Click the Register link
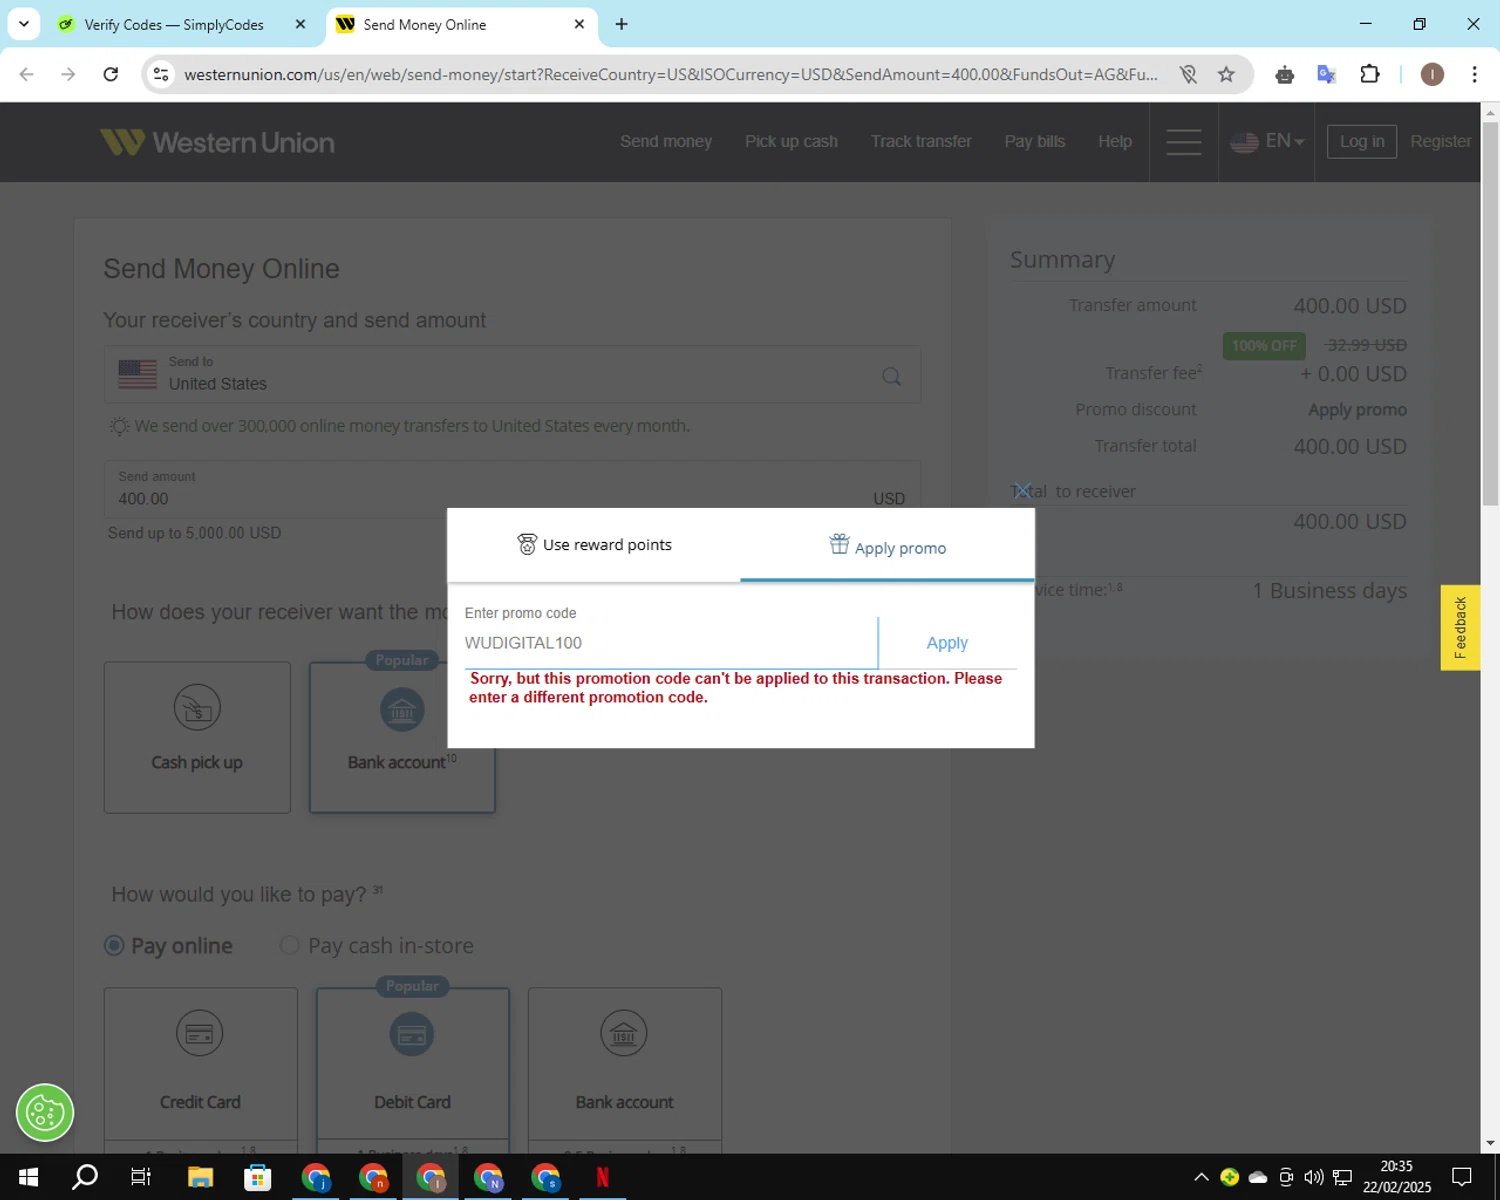Image resolution: width=1500 pixels, height=1200 pixels. 1440,142
